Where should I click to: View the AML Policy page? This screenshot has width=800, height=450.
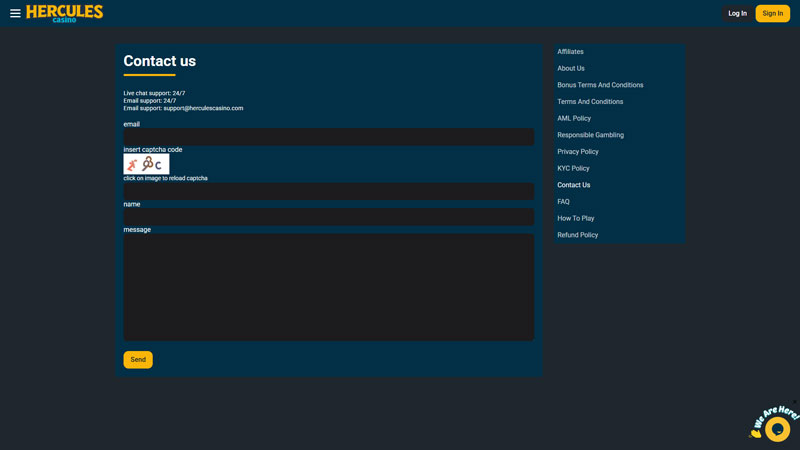tap(574, 119)
